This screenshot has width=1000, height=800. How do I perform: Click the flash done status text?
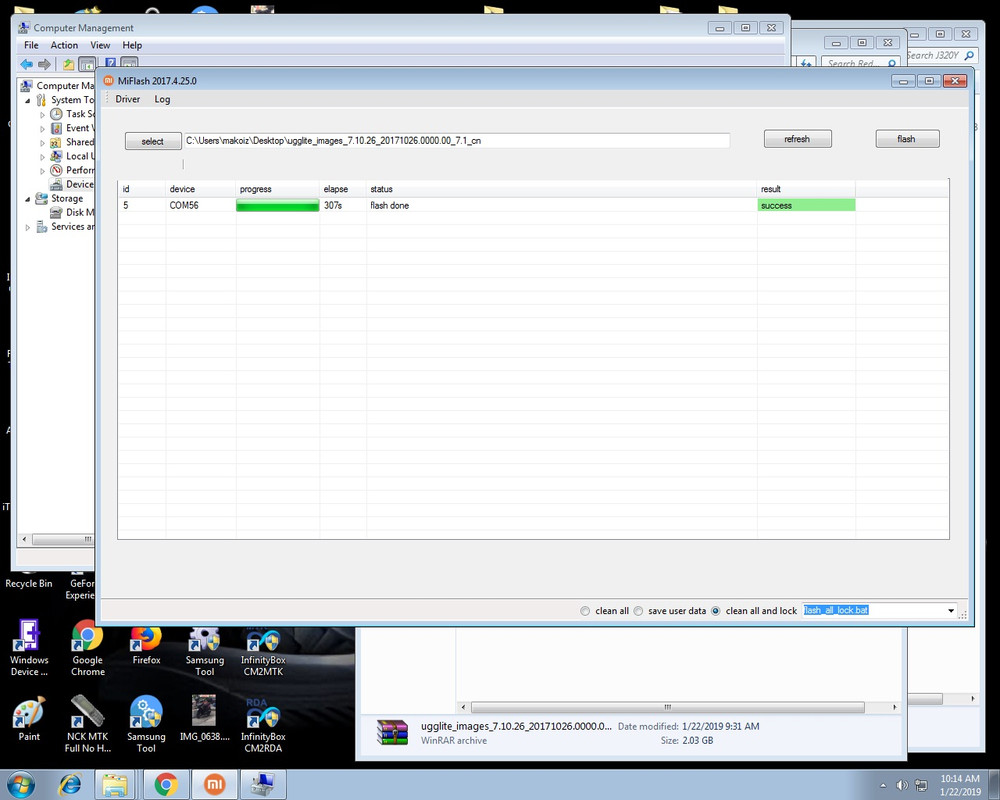click(x=390, y=205)
